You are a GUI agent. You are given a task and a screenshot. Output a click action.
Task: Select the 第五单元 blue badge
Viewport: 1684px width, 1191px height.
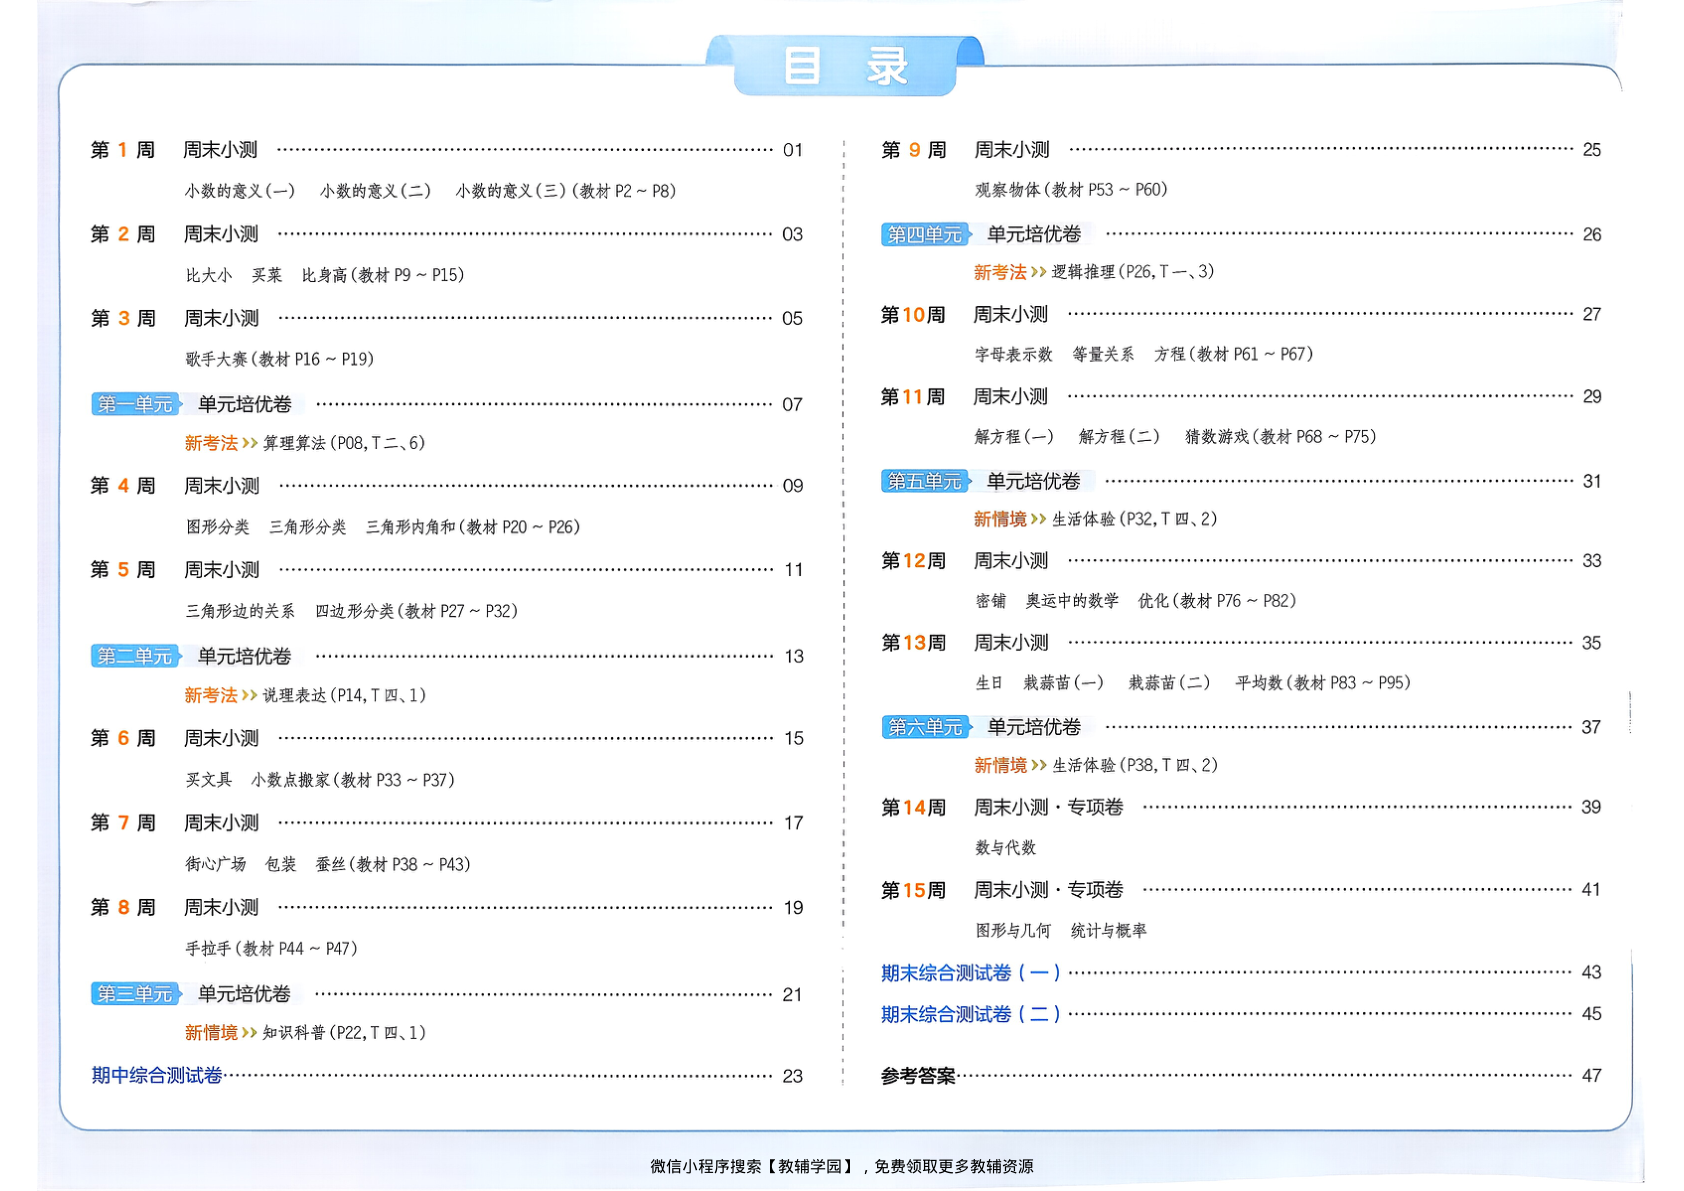tap(925, 481)
